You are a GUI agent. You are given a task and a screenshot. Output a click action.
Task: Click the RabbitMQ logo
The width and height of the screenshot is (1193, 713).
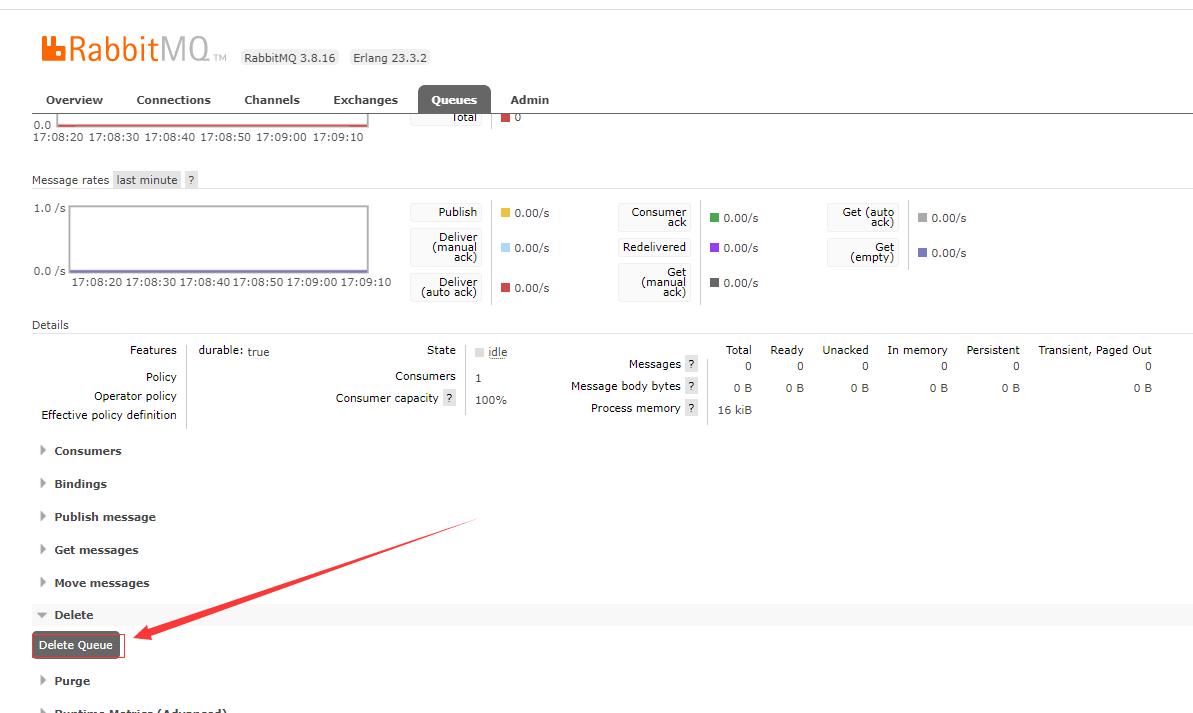[133, 49]
